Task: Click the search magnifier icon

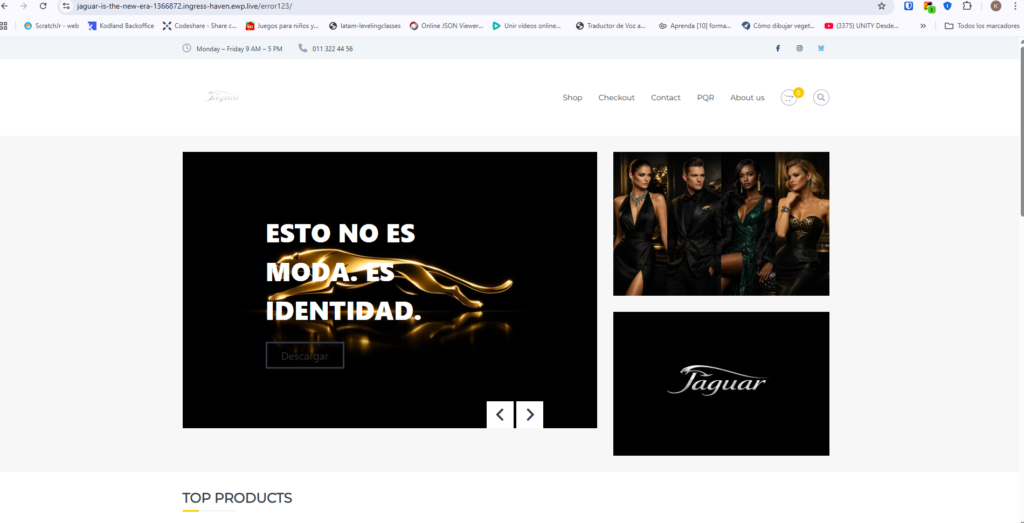Action: tap(821, 98)
